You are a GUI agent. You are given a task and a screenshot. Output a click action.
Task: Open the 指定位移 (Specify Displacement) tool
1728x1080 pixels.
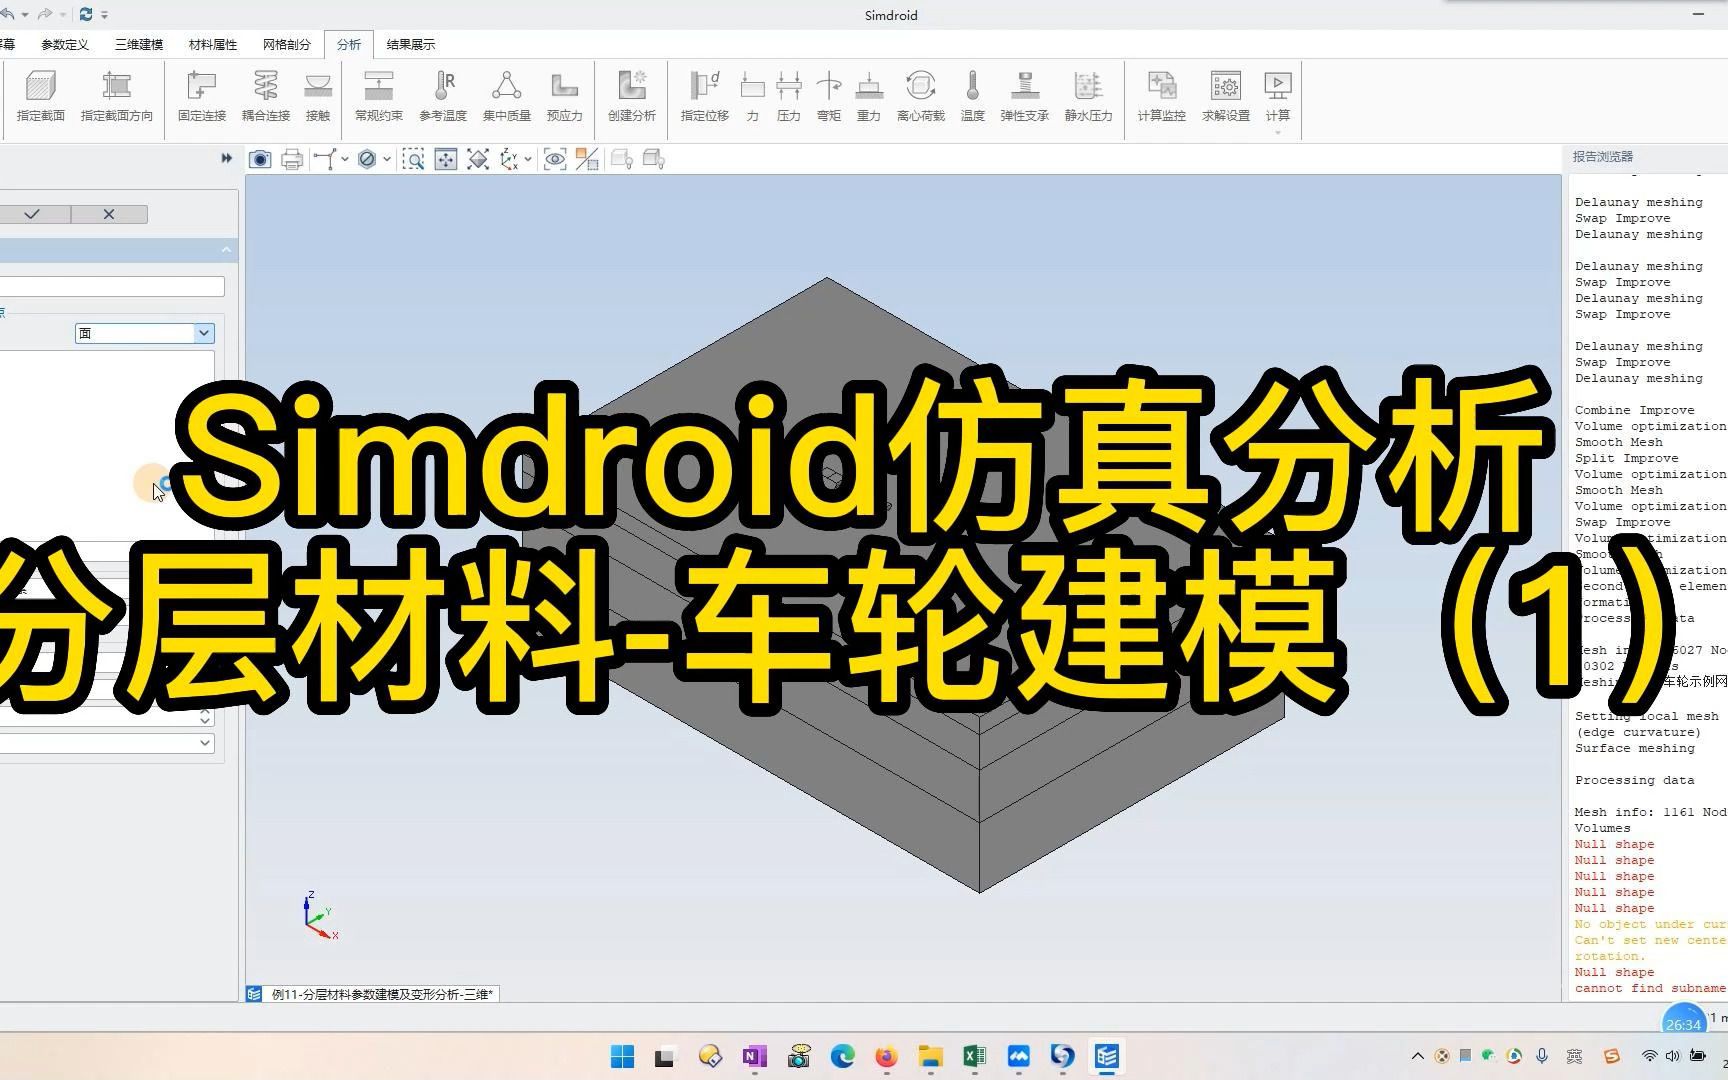pyautogui.click(x=703, y=95)
